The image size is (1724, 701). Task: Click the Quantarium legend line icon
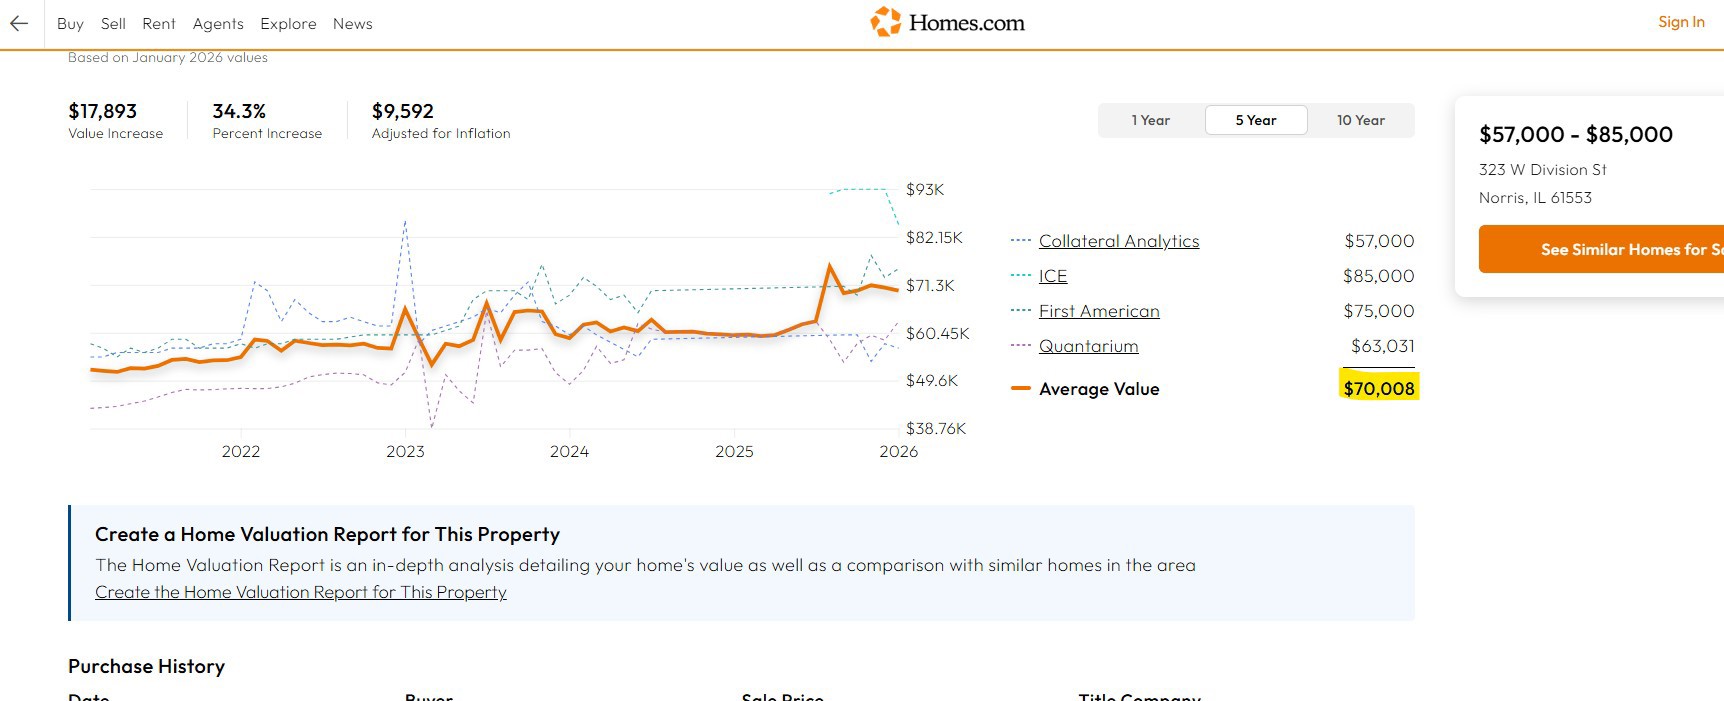click(1020, 346)
